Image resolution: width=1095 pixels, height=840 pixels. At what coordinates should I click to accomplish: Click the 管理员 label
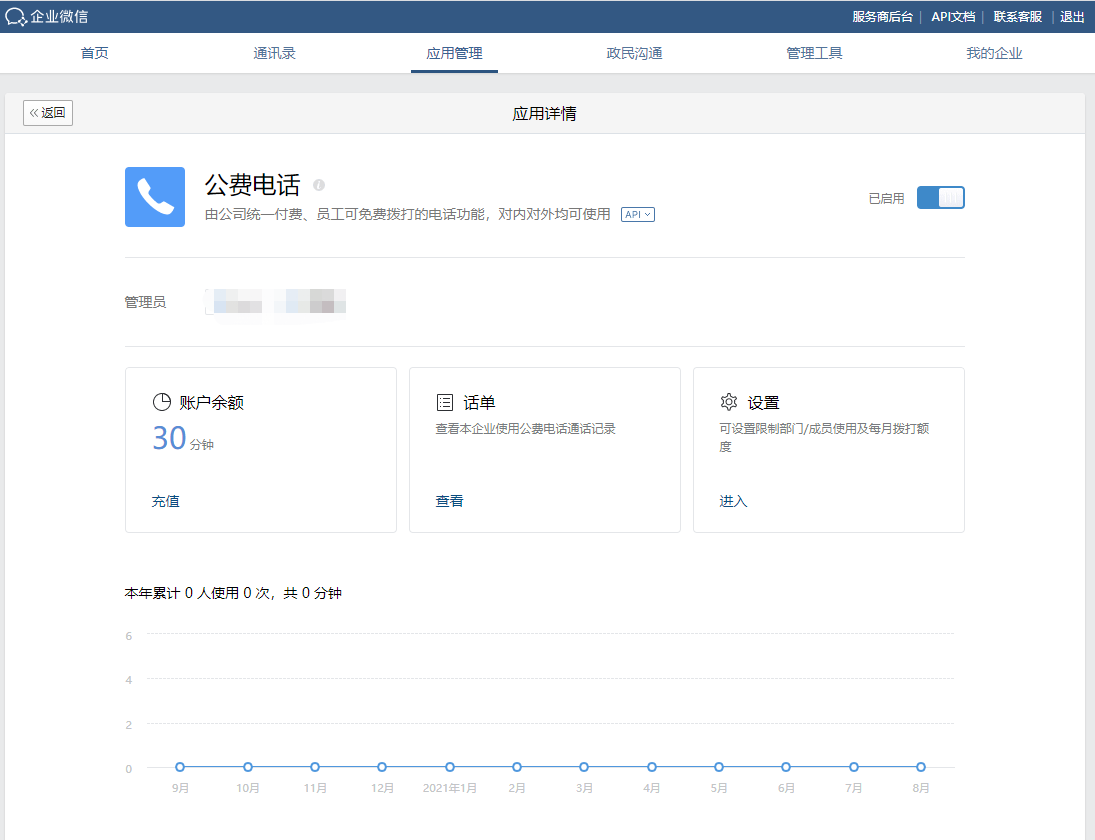[x=145, y=302]
